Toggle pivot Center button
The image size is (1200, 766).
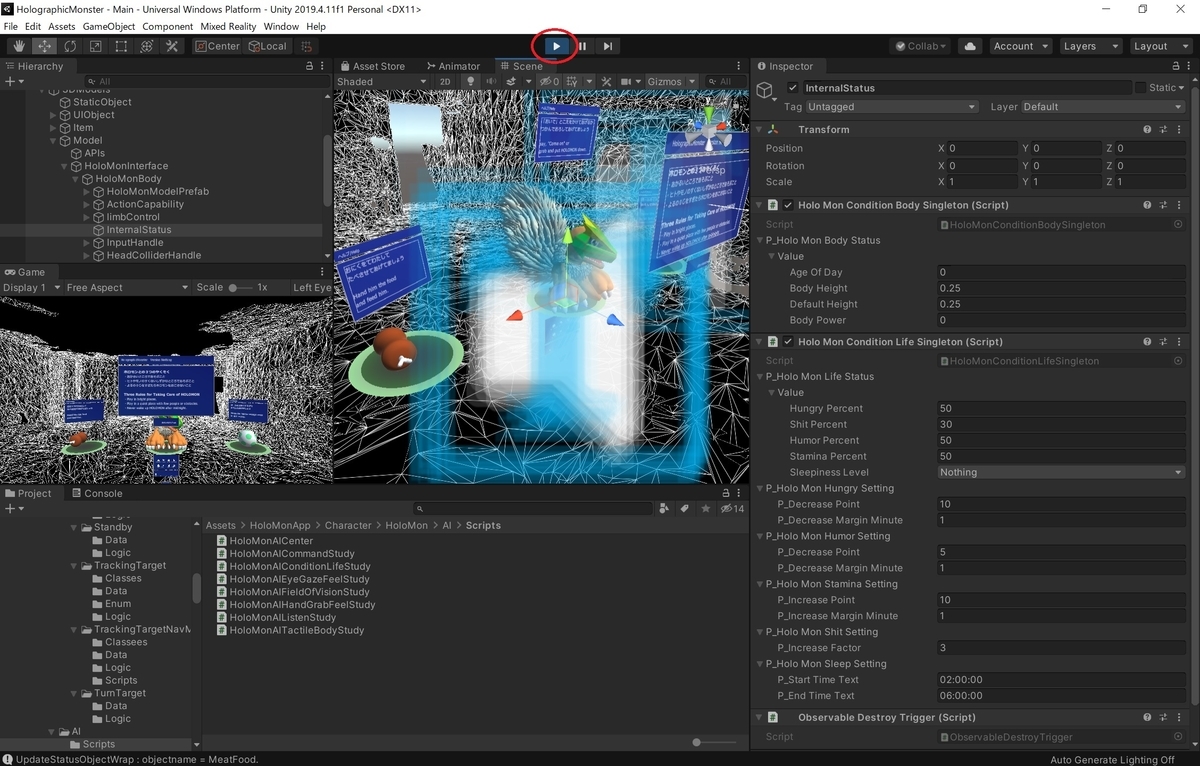(x=217, y=46)
